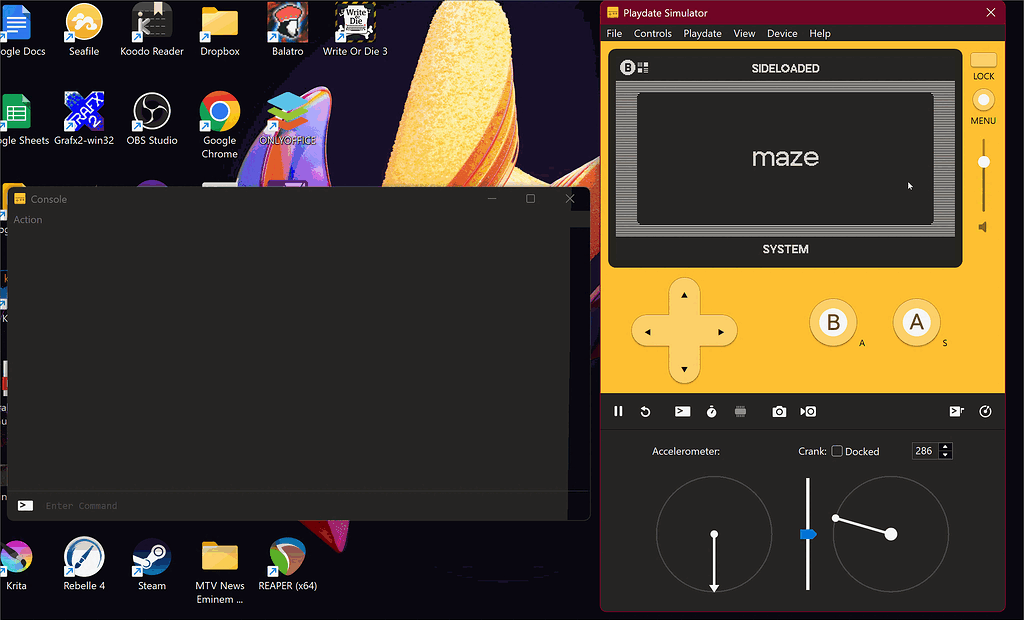Launch Steam from the desktop

(152, 564)
